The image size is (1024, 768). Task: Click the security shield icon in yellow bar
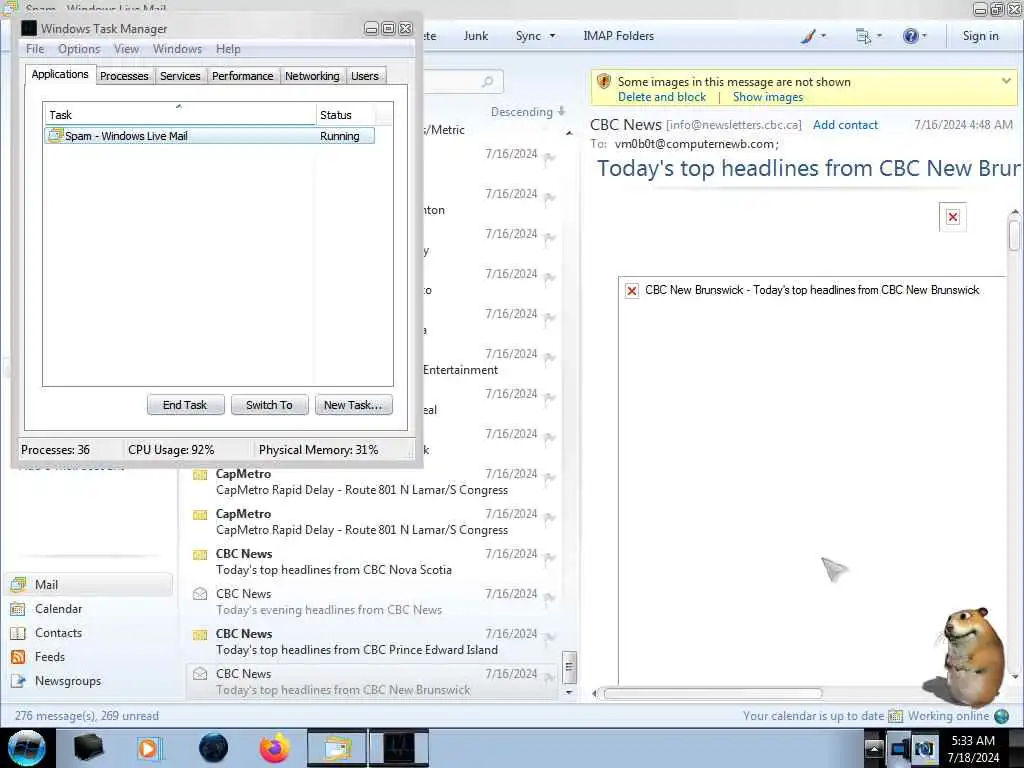[x=603, y=82]
